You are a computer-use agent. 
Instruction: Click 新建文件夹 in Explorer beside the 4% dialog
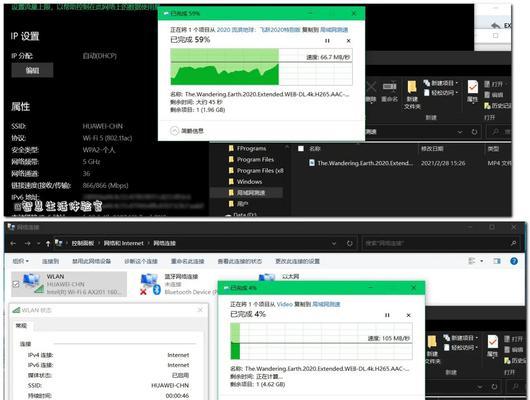pos(432,350)
